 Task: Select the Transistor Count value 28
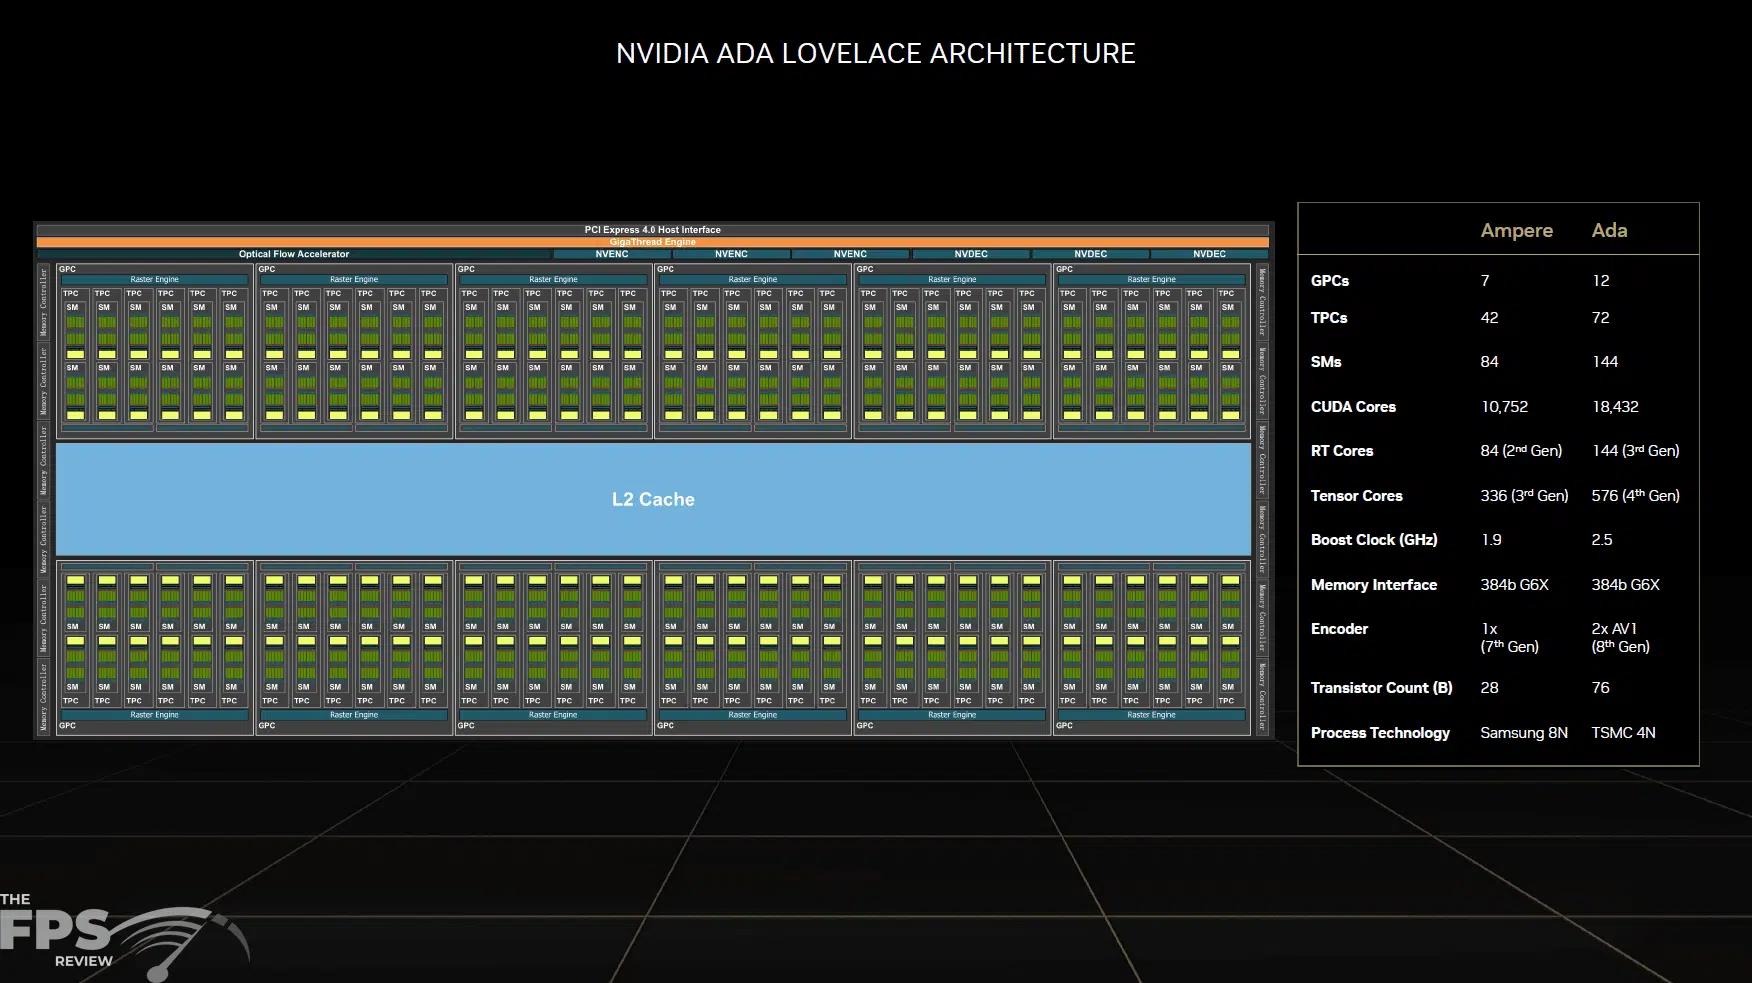pos(1489,688)
